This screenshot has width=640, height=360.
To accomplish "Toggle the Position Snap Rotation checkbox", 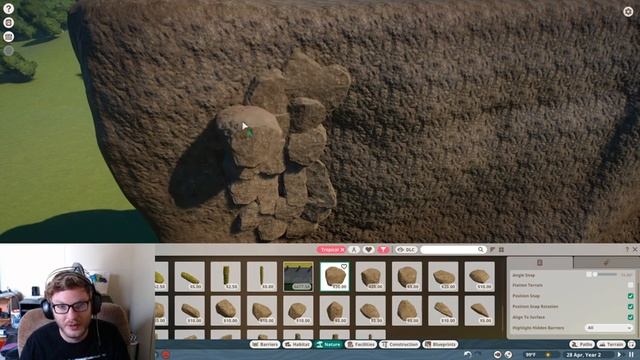I will click(631, 306).
